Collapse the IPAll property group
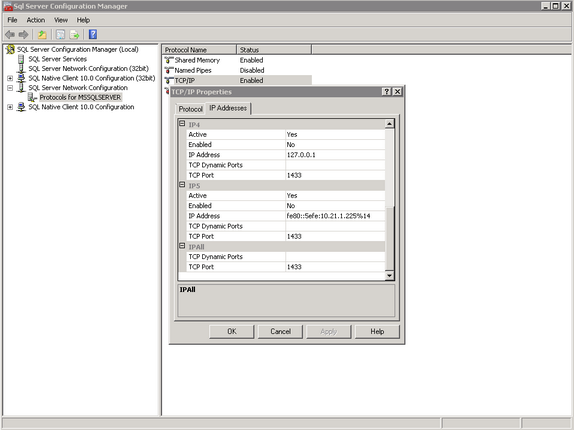Viewport: 574px width, 430px height. [182, 246]
